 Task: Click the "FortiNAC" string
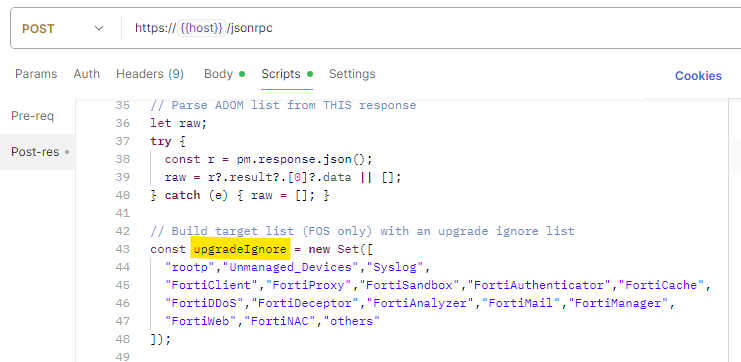point(280,321)
